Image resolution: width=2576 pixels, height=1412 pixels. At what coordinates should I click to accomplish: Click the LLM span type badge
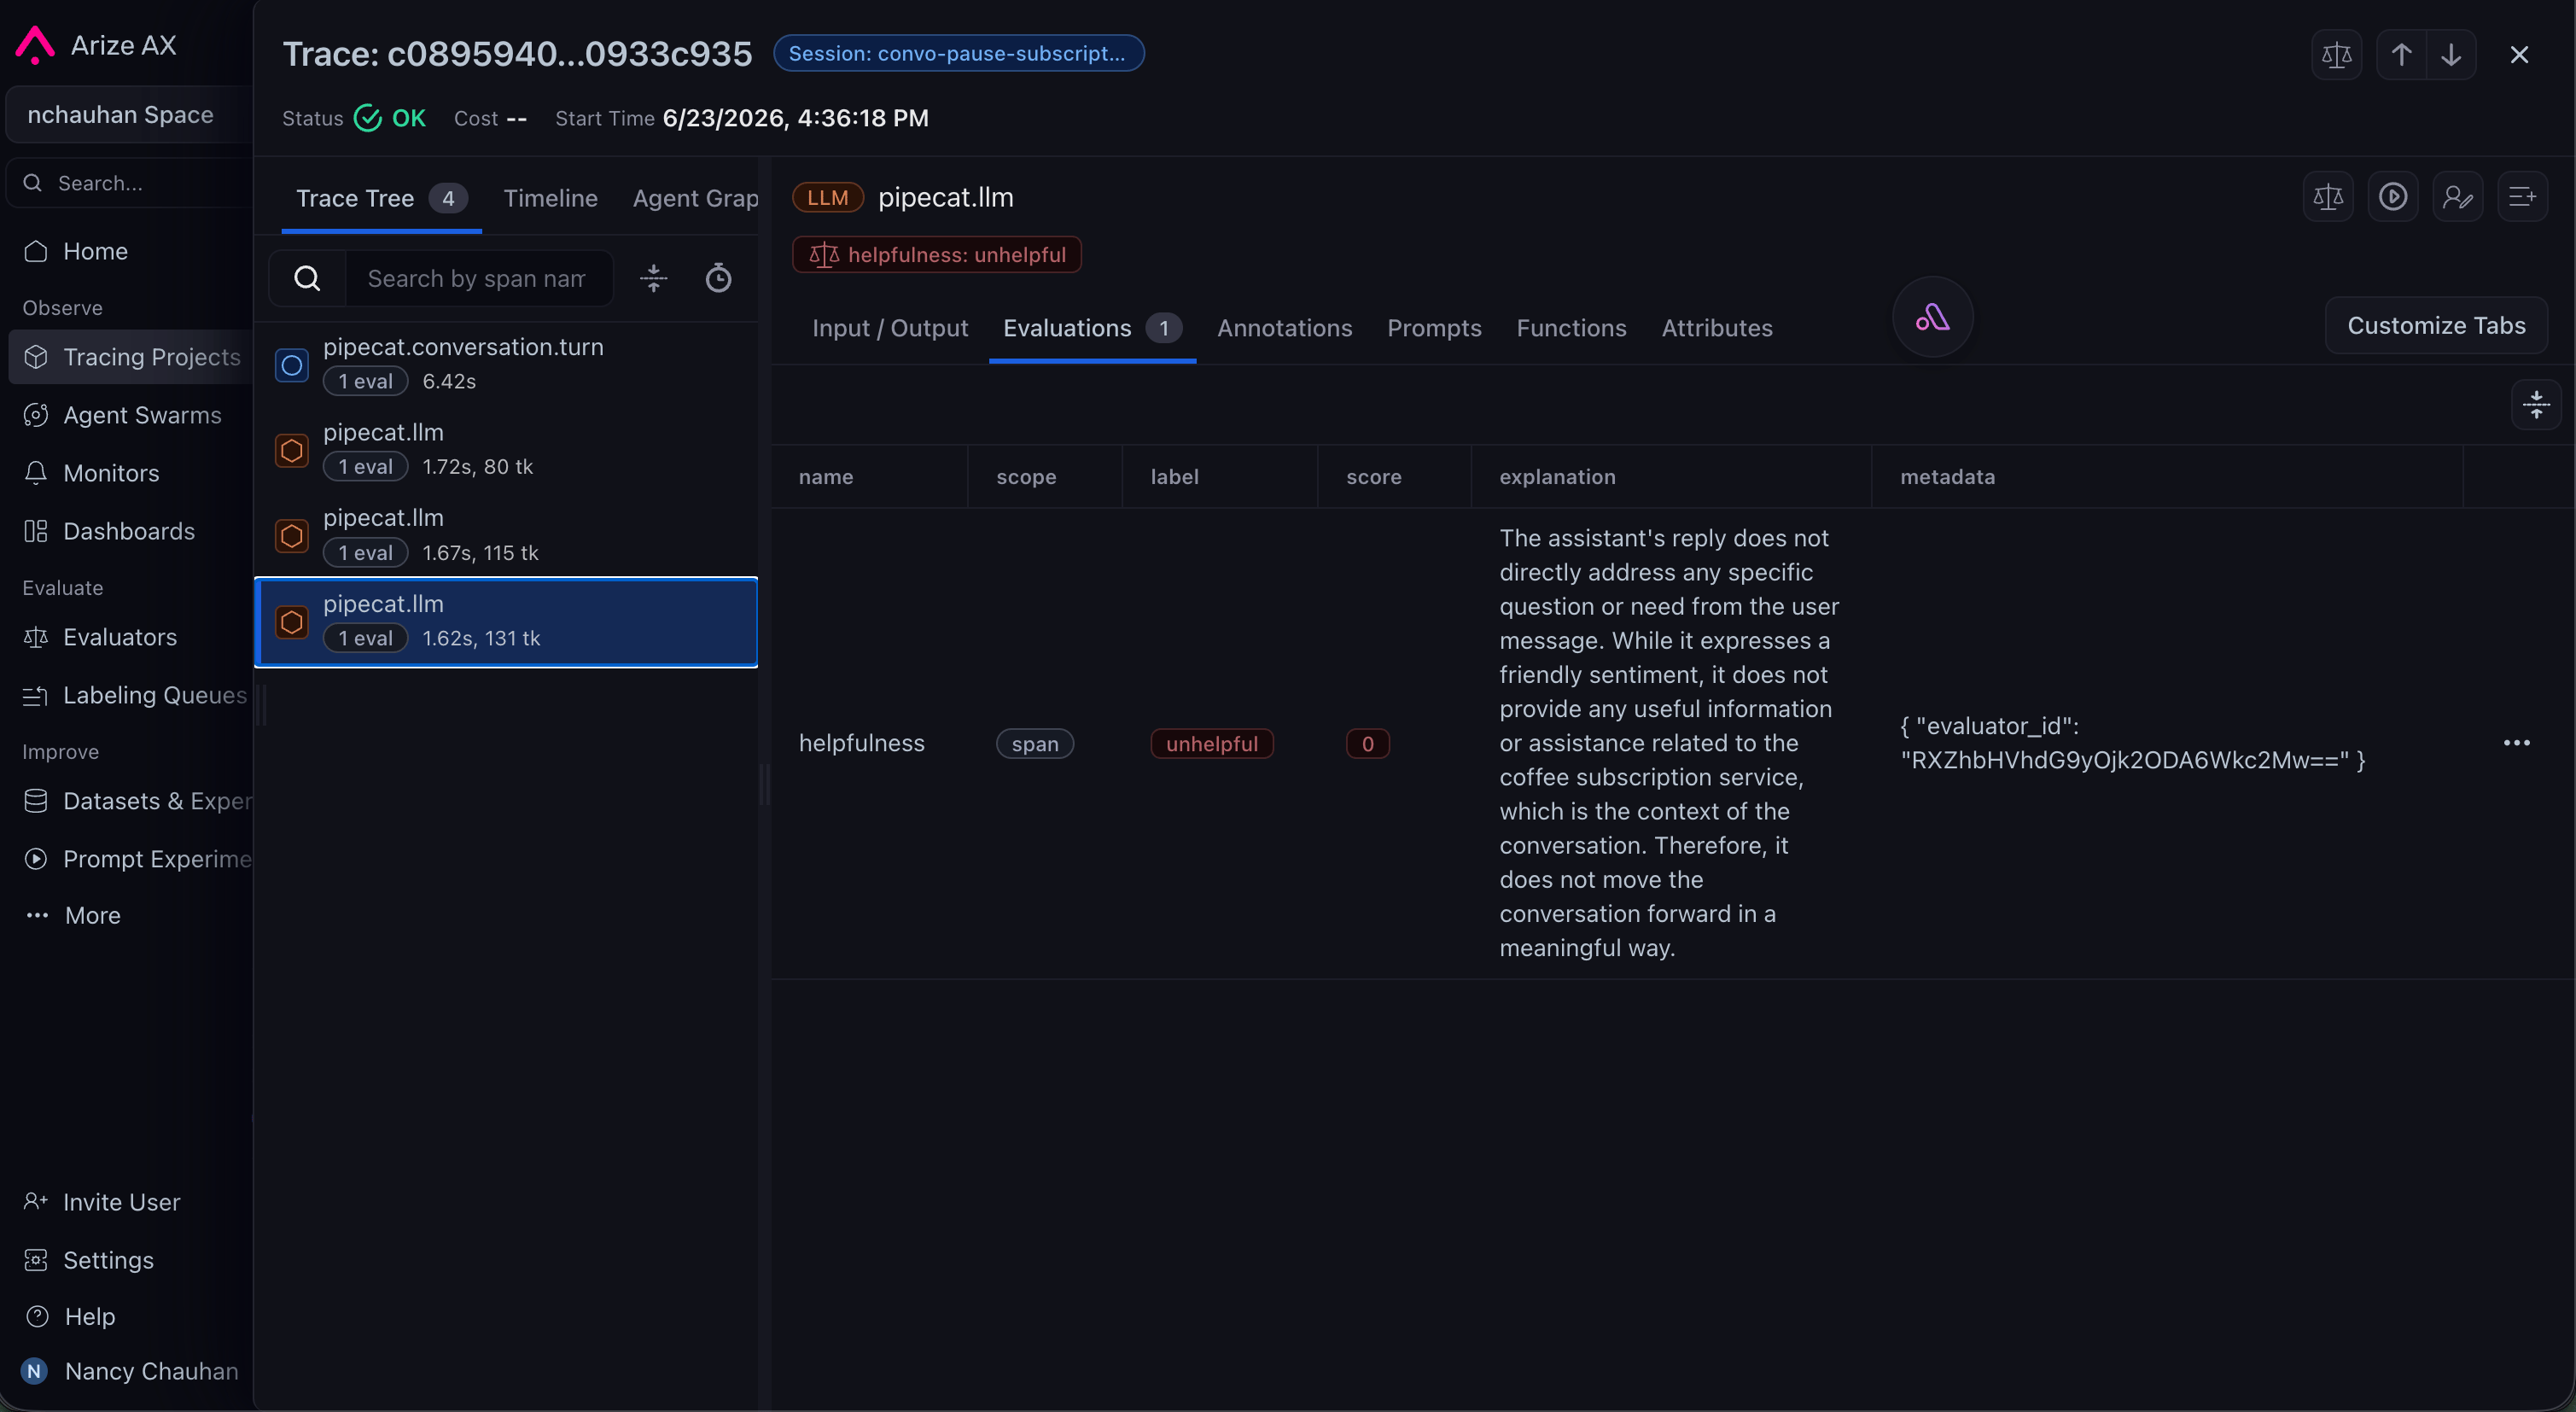point(827,198)
